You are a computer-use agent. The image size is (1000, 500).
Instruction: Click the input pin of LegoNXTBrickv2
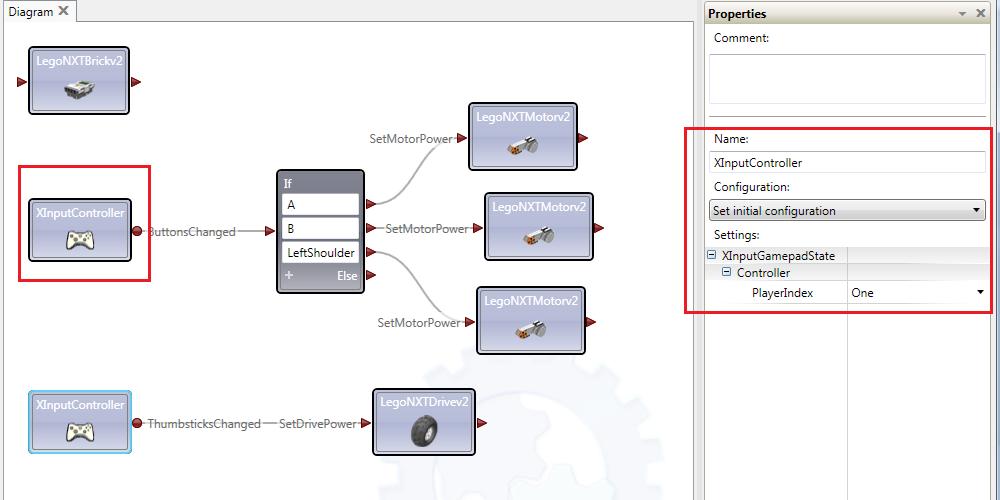point(21,82)
